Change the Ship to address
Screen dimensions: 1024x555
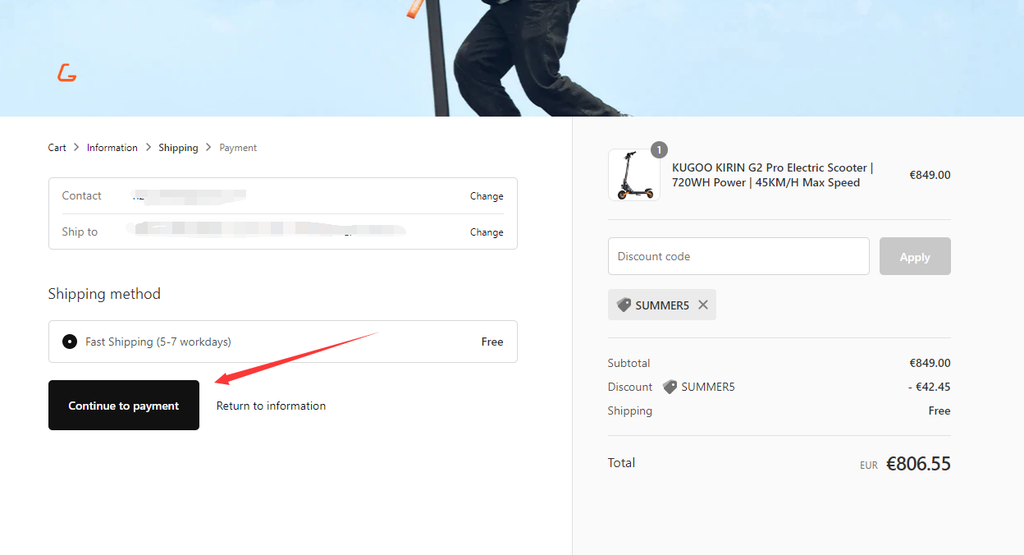(x=487, y=232)
